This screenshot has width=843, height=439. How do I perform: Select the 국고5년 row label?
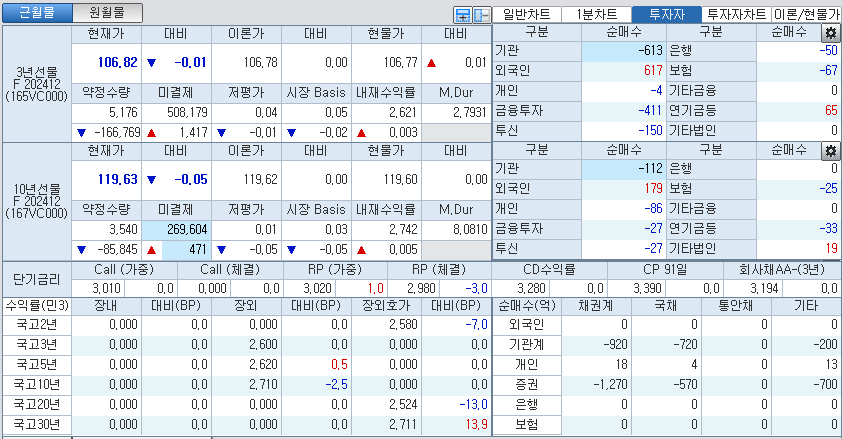(37, 364)
